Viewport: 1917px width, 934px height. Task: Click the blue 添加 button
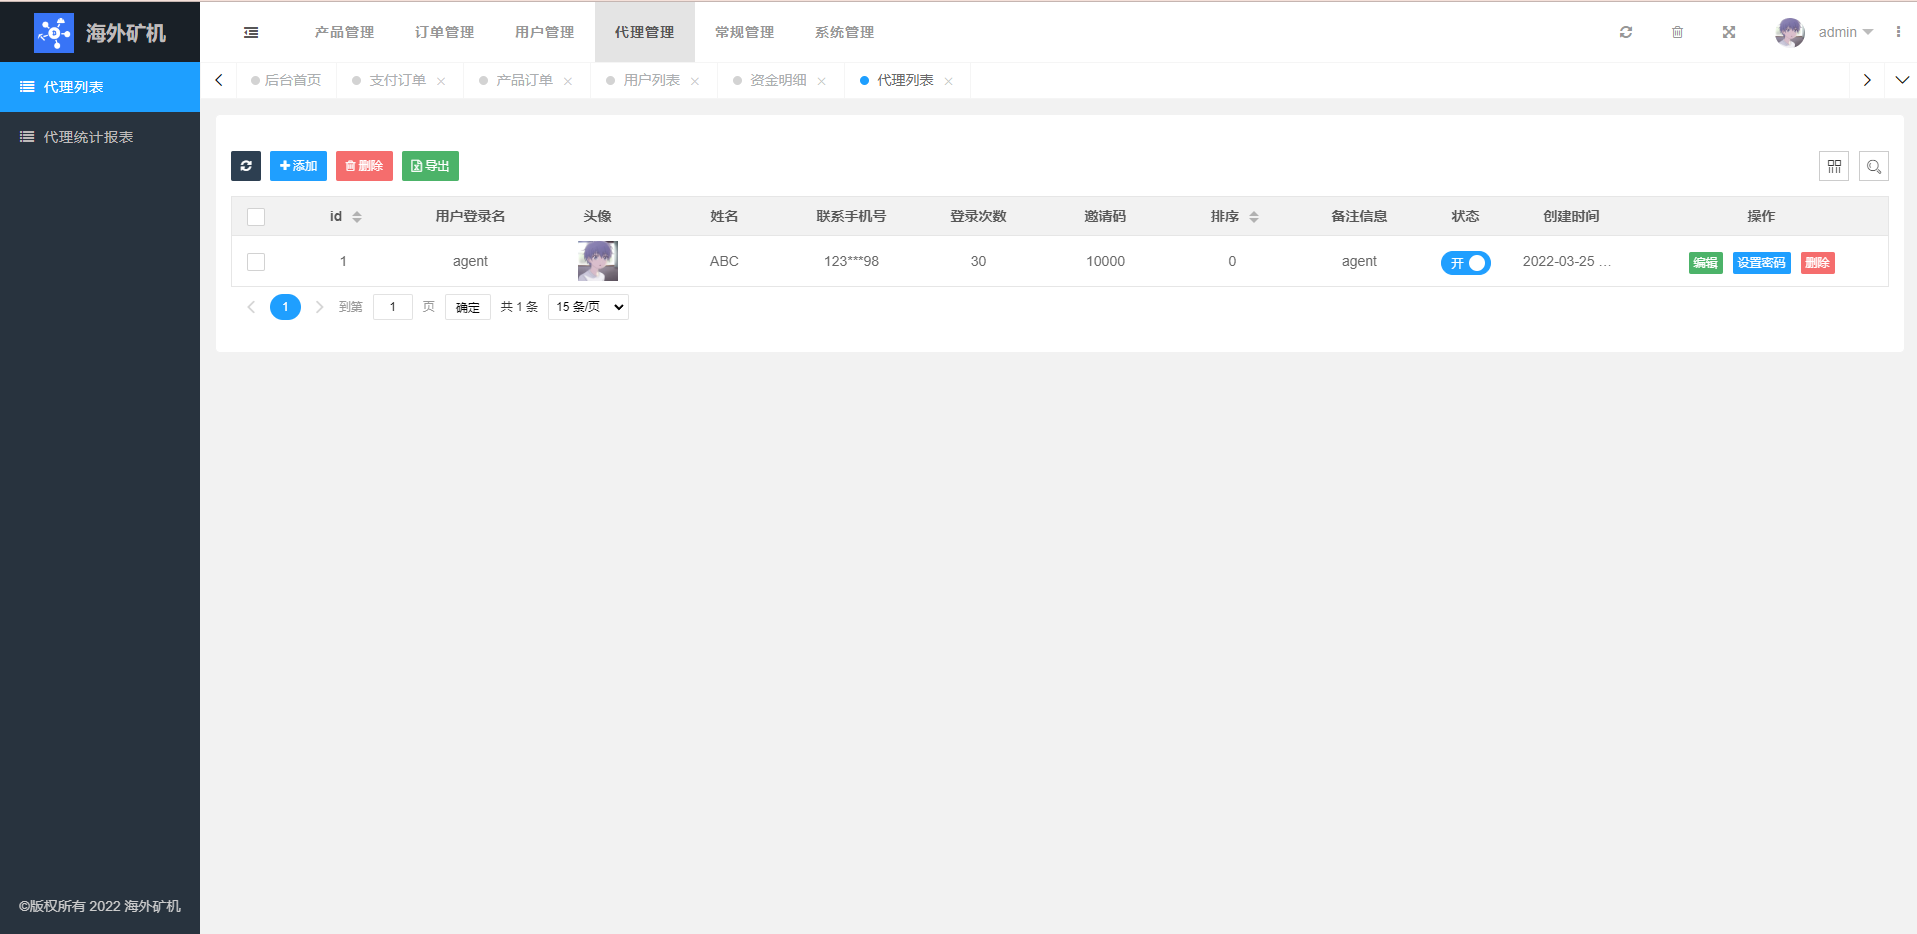298,166
